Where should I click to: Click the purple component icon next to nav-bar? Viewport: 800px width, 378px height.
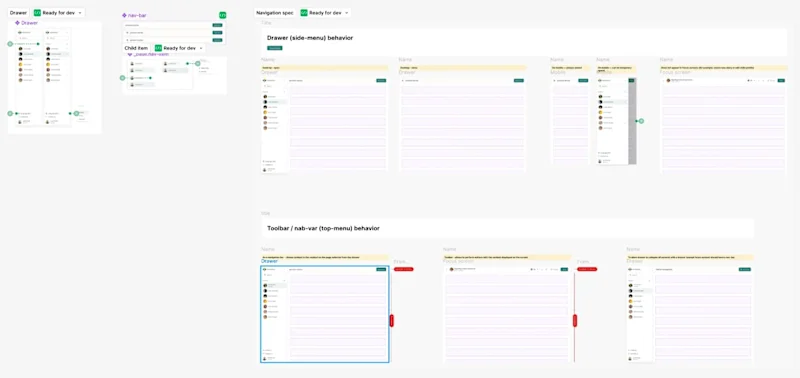(x=124, y=15)
